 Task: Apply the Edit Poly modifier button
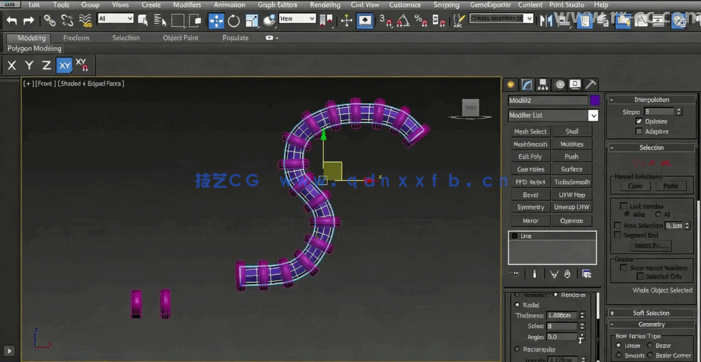tap(530, 157)
